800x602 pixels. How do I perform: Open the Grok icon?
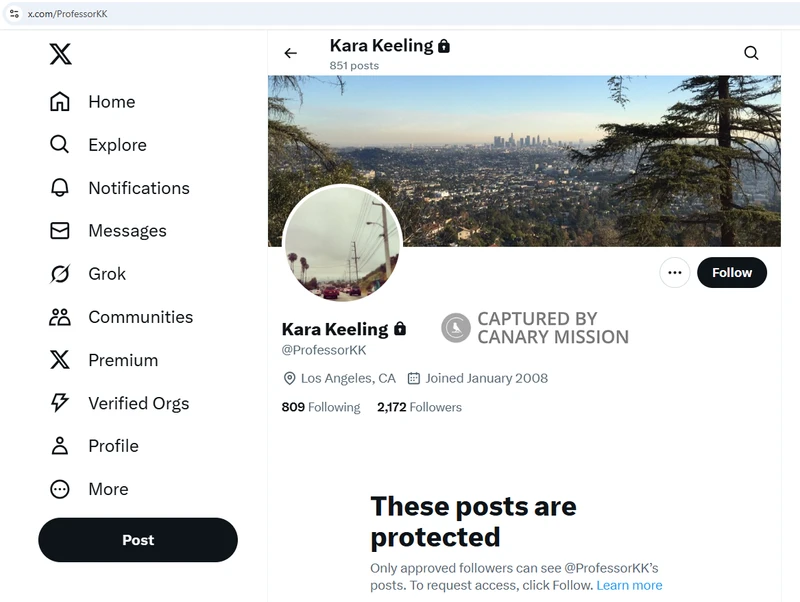[x=60, y=274]
